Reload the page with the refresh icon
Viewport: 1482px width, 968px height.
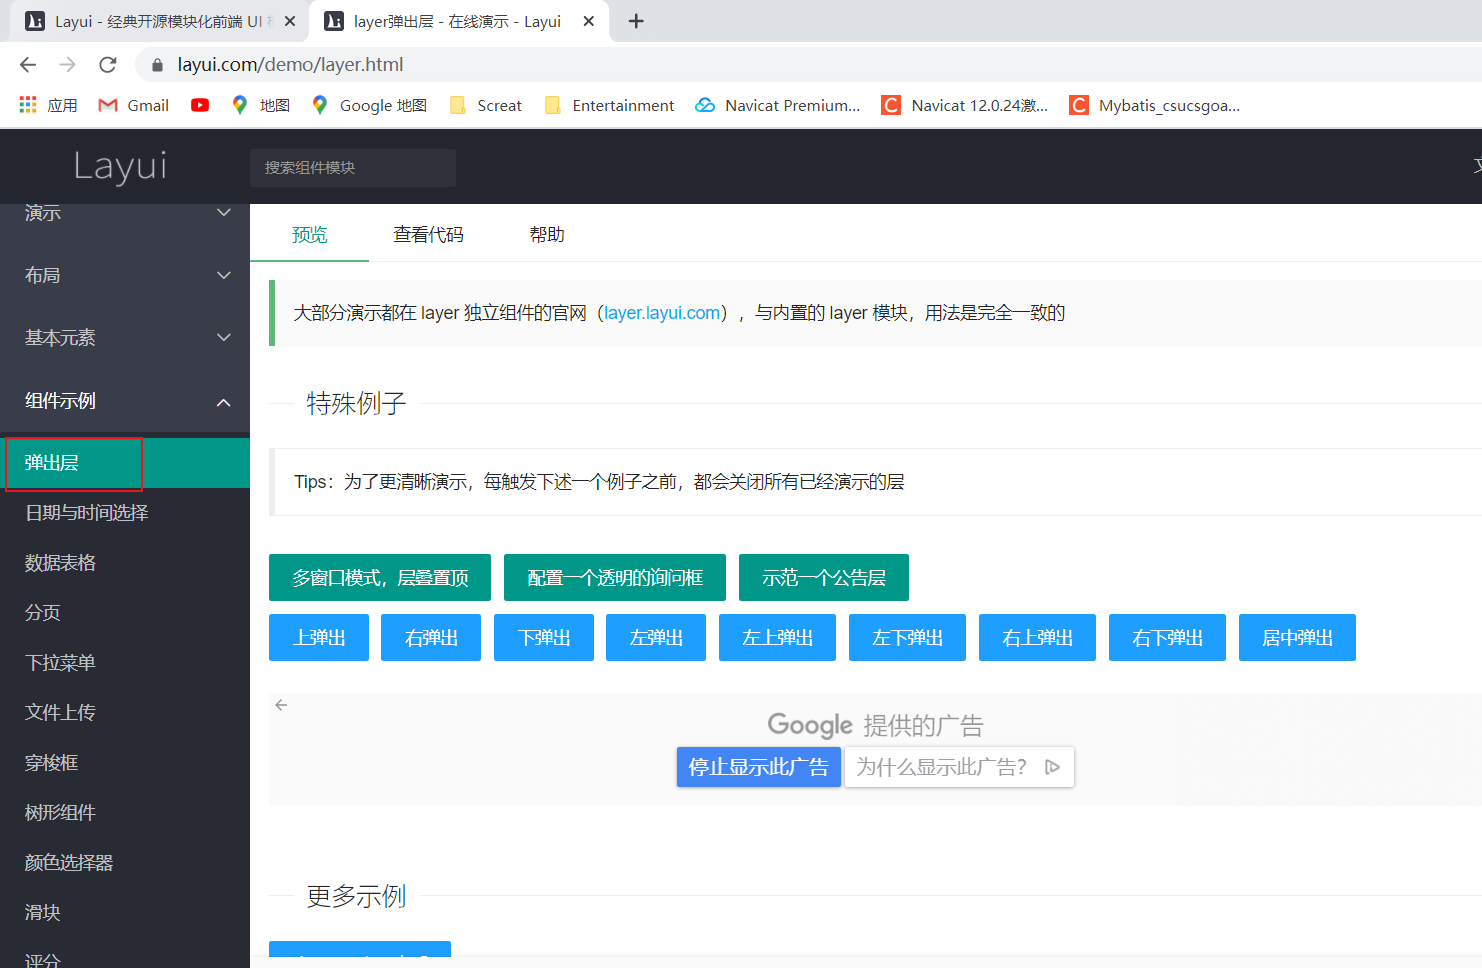tap(108, 63)
